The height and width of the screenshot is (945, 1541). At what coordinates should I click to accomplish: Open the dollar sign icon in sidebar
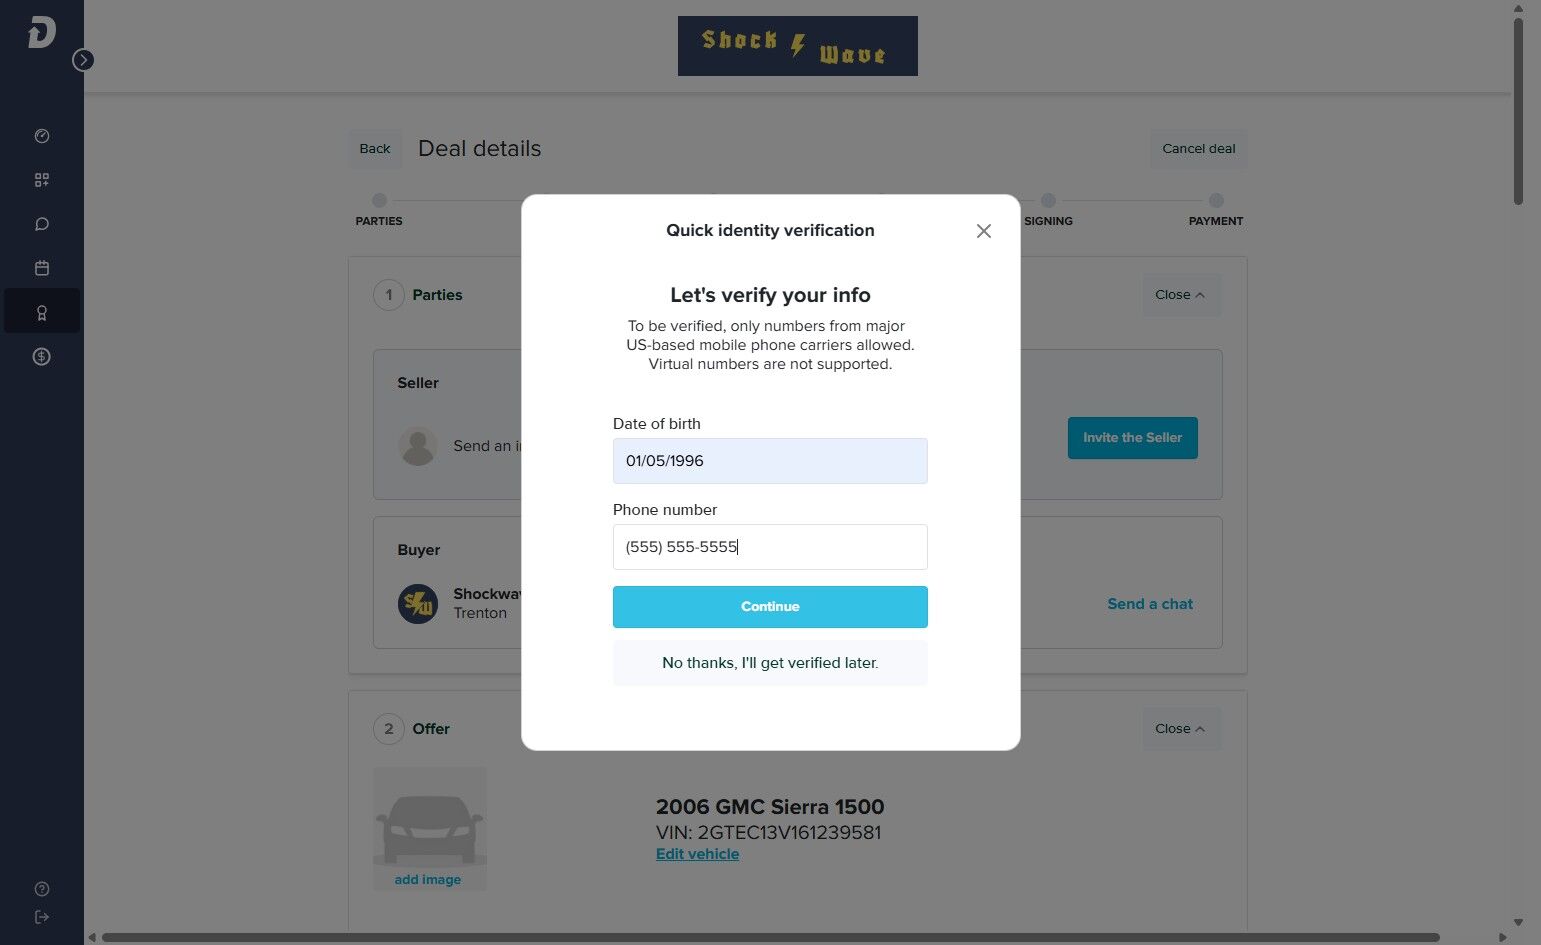(x=42, y=356)
